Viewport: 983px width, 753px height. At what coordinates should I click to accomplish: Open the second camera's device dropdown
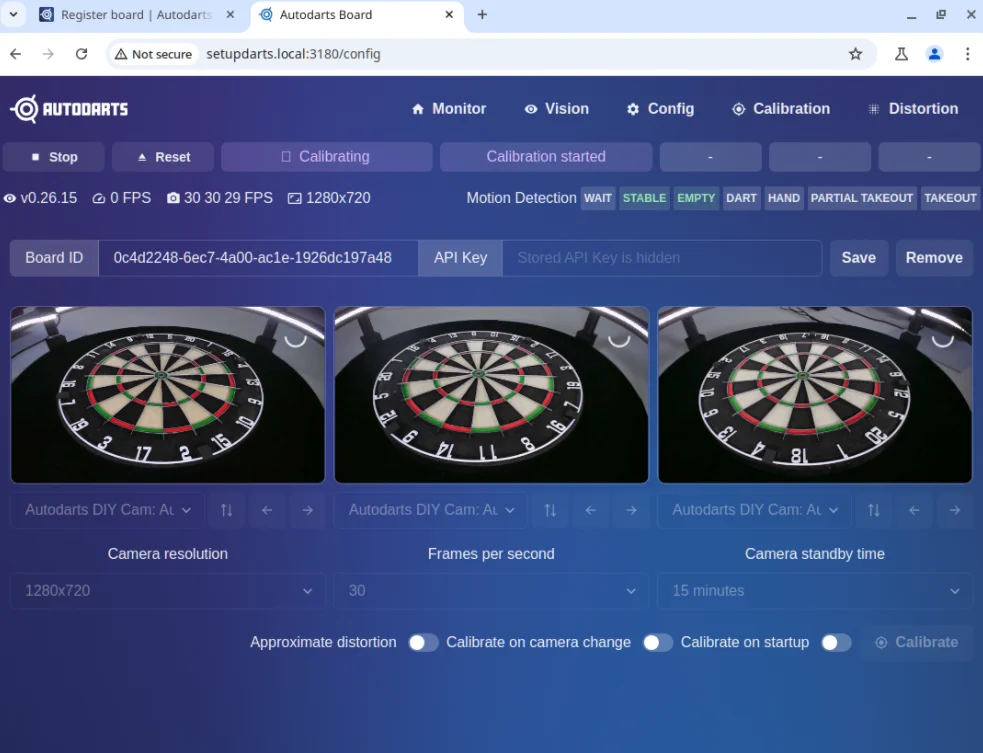point(431,510)
